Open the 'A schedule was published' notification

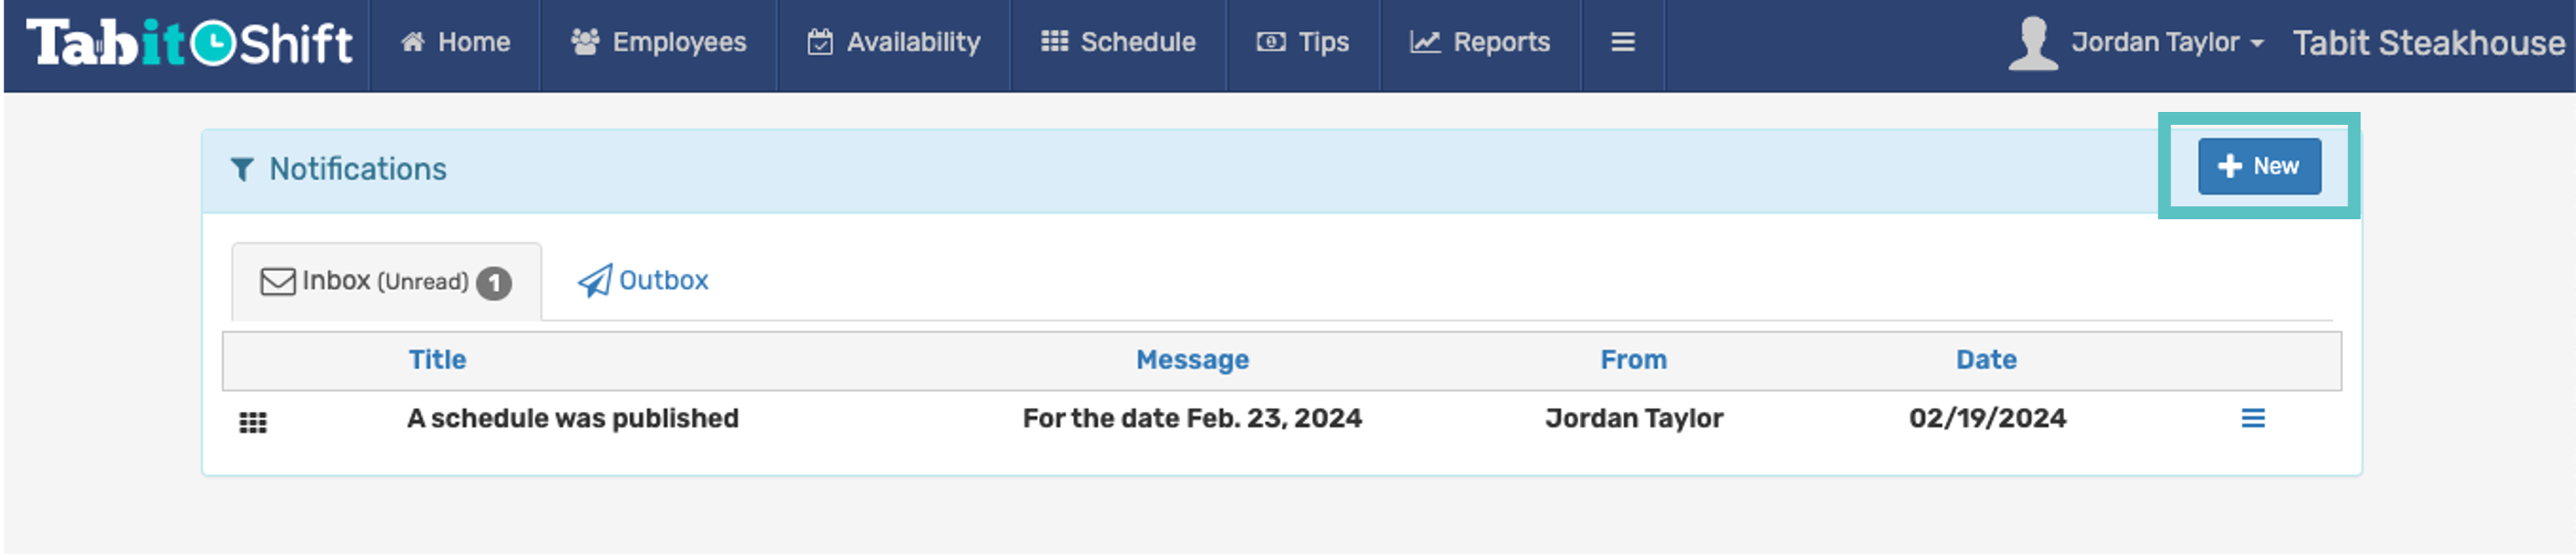[x=573, y=419]
